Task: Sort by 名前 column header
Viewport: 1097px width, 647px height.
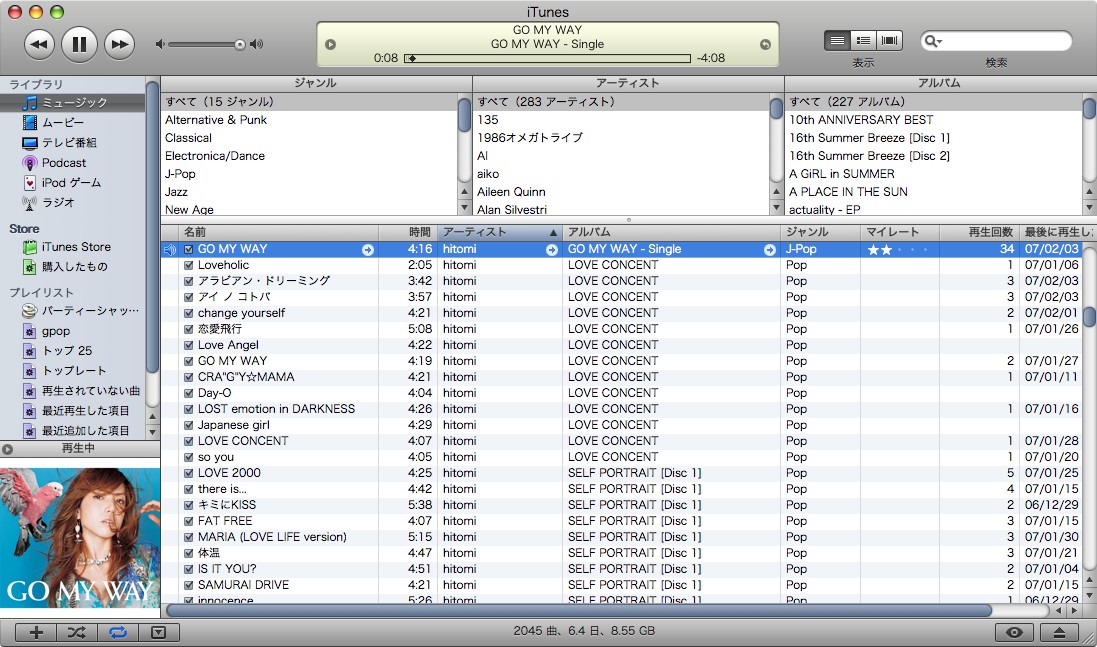Action: [x=278, y=232]
